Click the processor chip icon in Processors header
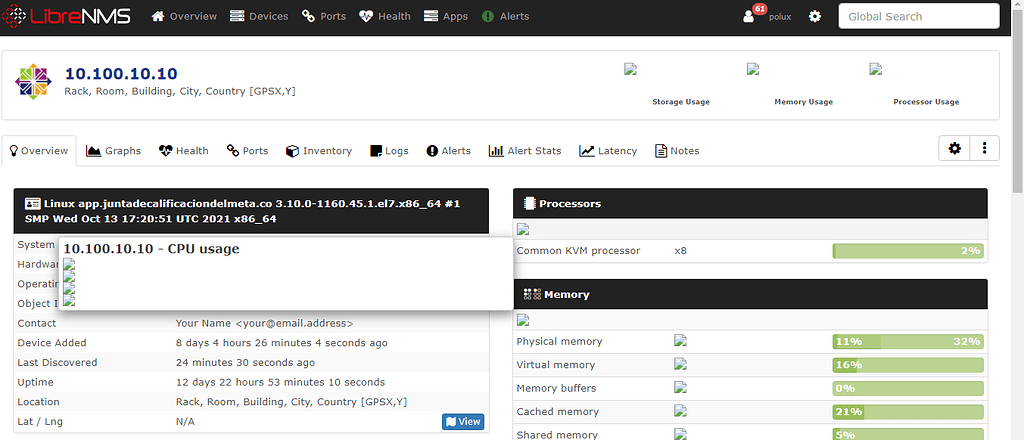The width and height of the screenshot is (1024, 440). 530,204
